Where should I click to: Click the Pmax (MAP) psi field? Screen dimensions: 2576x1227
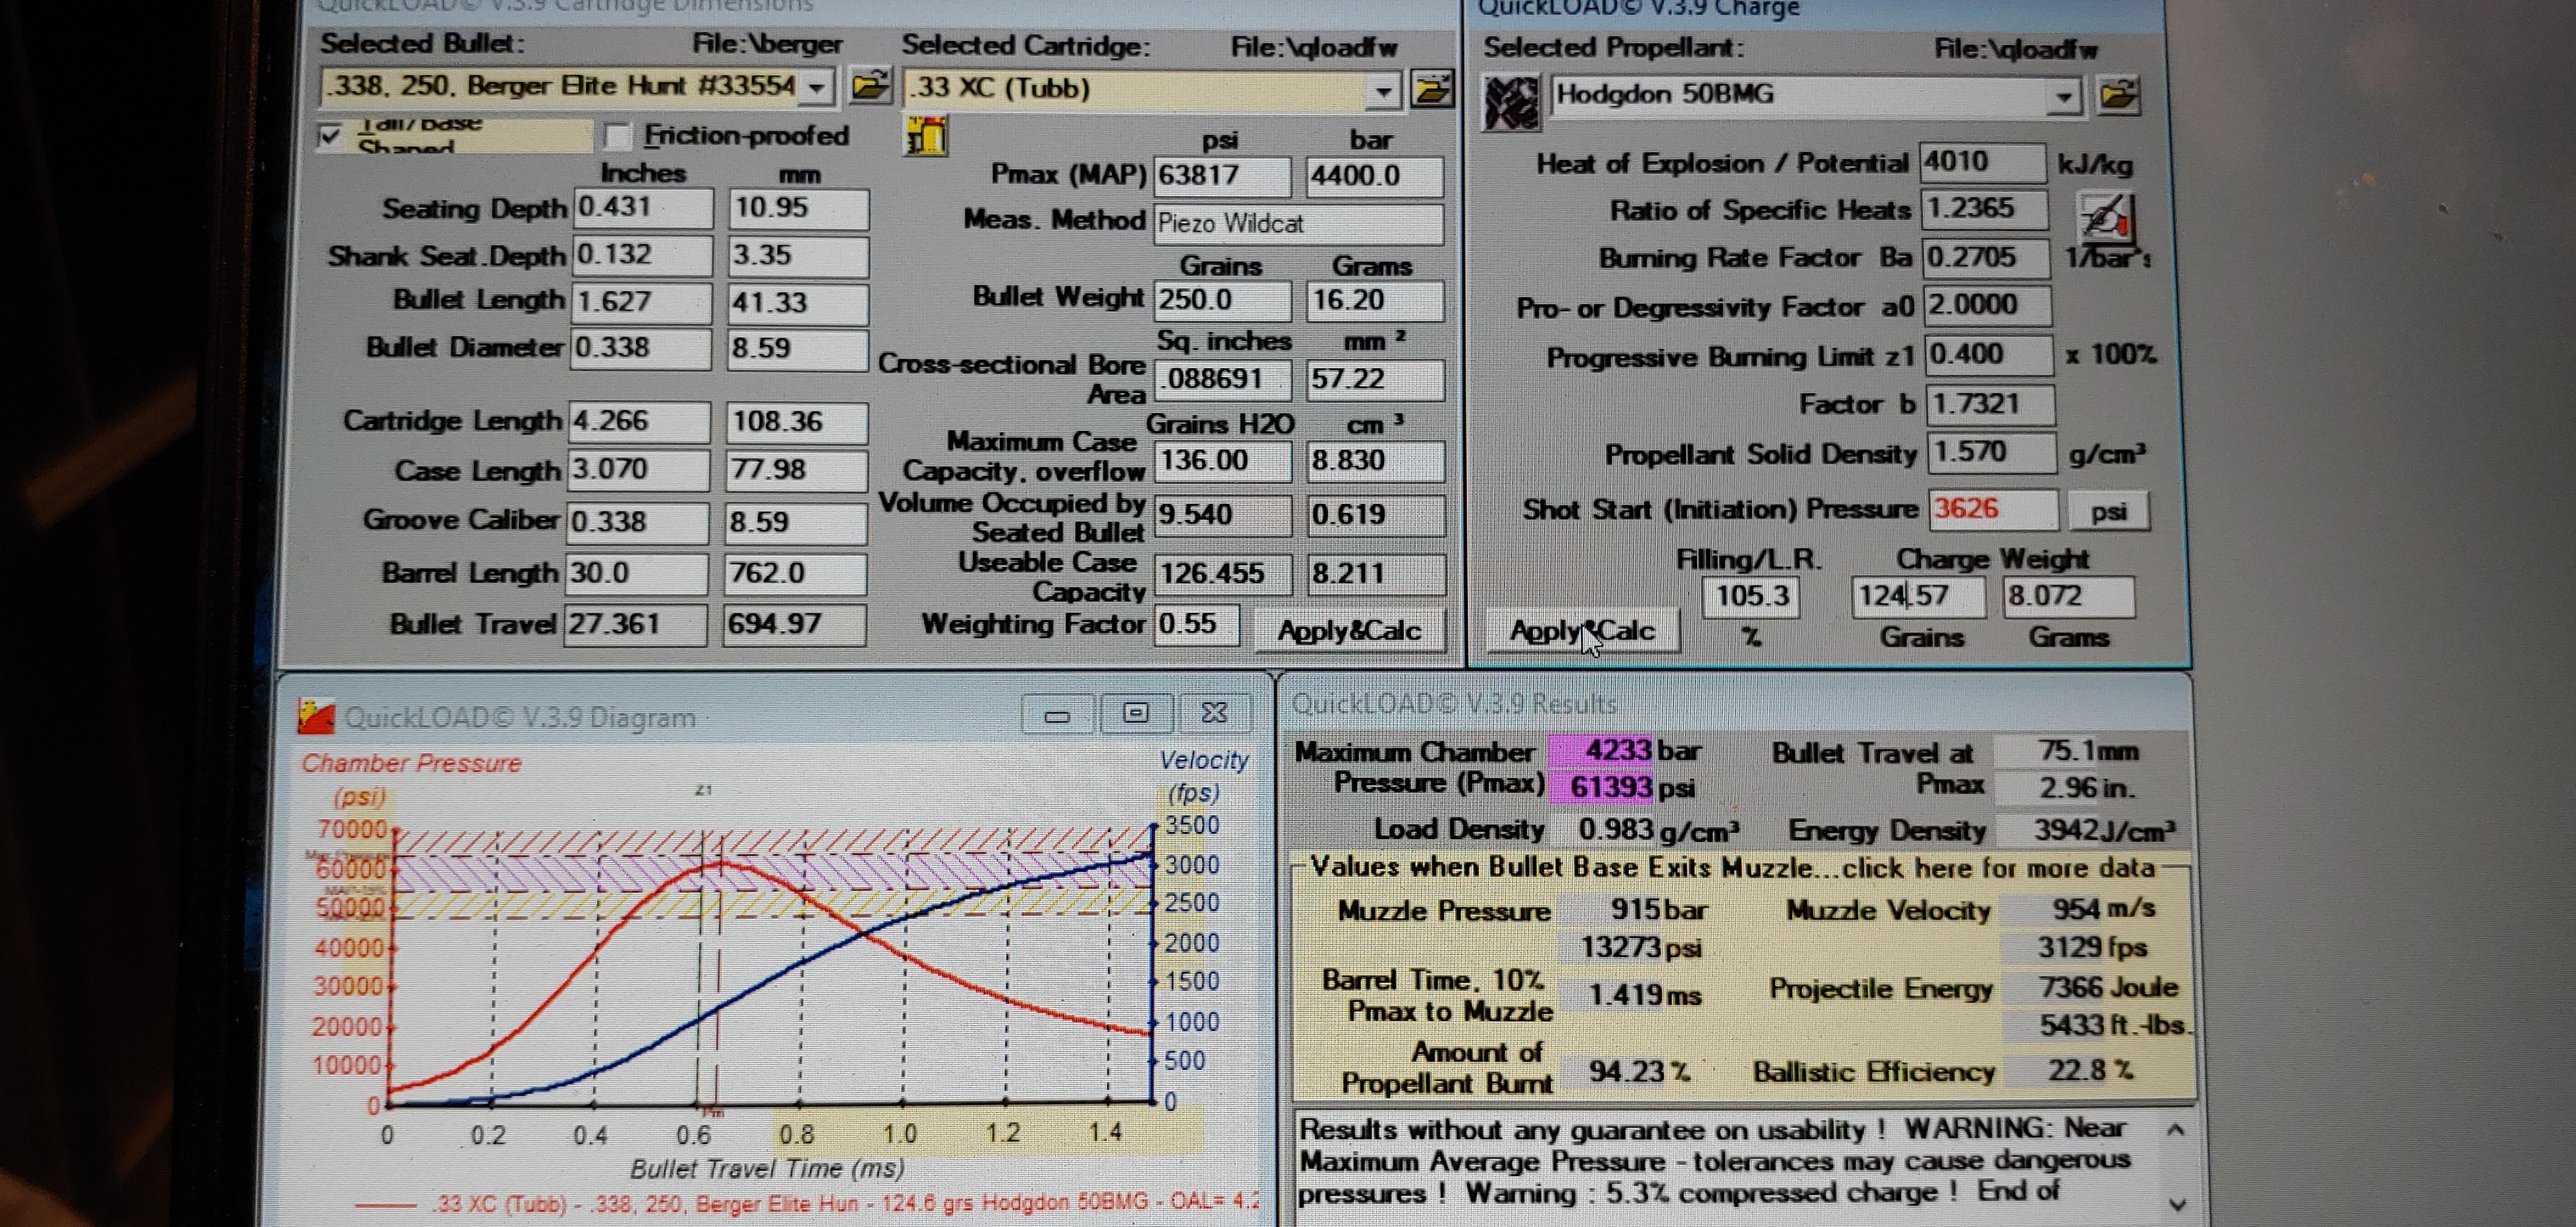[1221, 176]
